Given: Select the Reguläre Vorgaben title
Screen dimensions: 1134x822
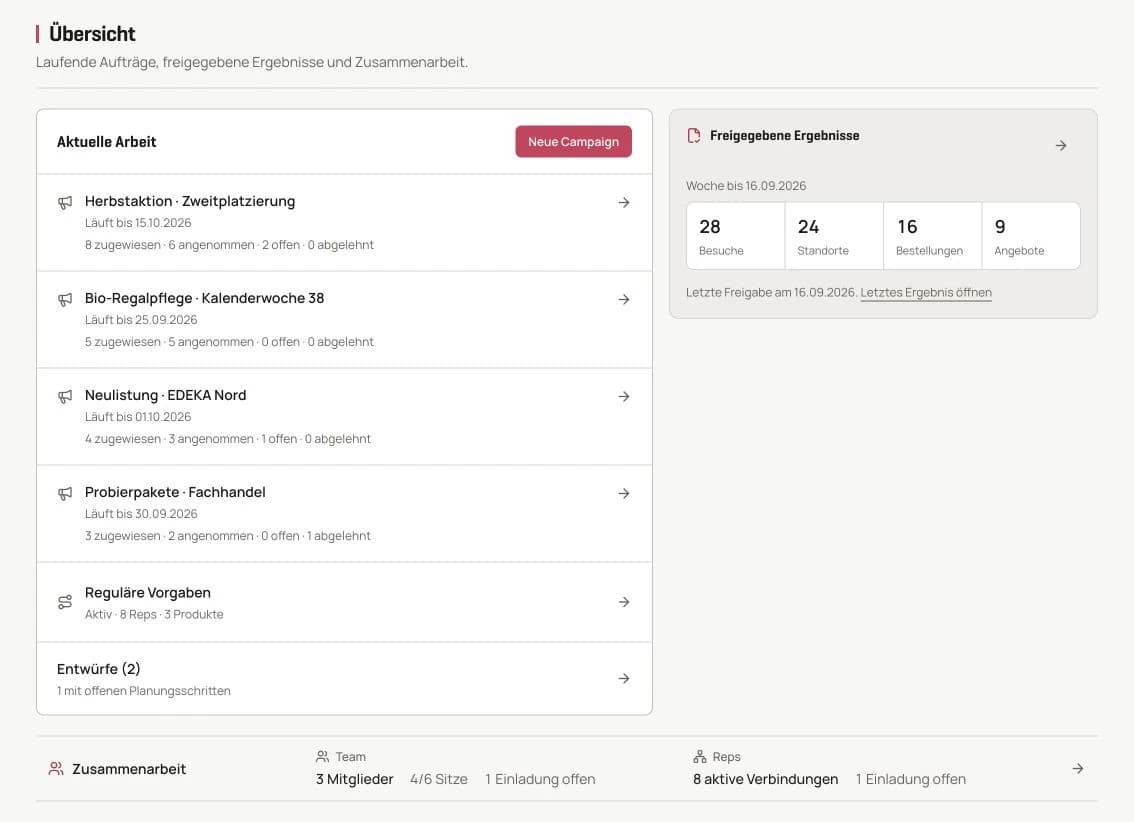Looking at the screenshot, I should (148, 592).
